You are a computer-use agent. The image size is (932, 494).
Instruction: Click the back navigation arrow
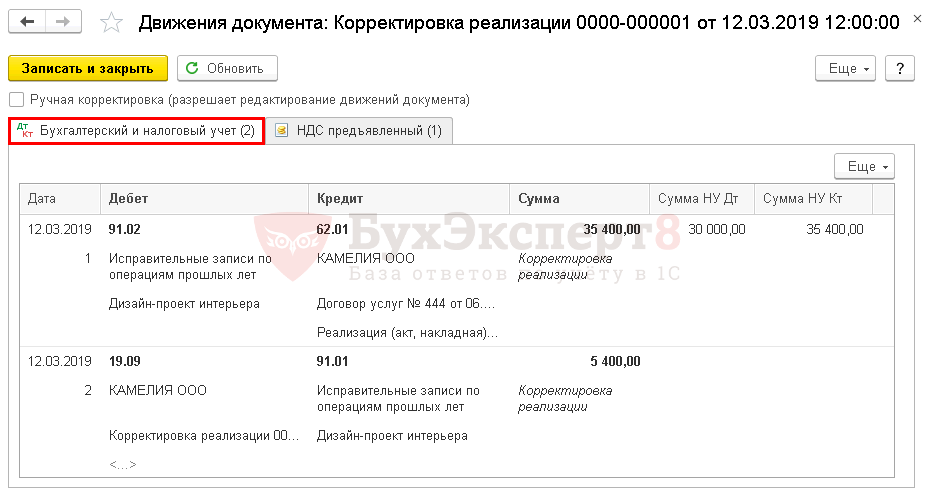(x=29, y=21)
